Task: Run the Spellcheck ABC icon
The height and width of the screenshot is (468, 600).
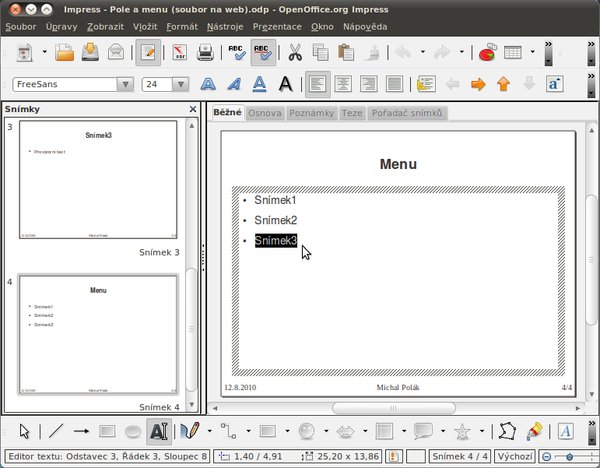Action: (x=237, y=52)
